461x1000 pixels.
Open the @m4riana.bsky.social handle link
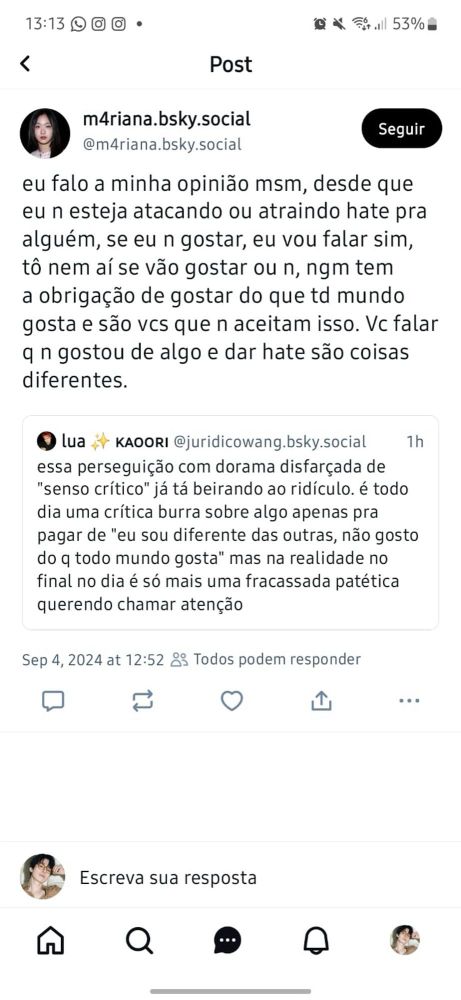pos(163,145)
